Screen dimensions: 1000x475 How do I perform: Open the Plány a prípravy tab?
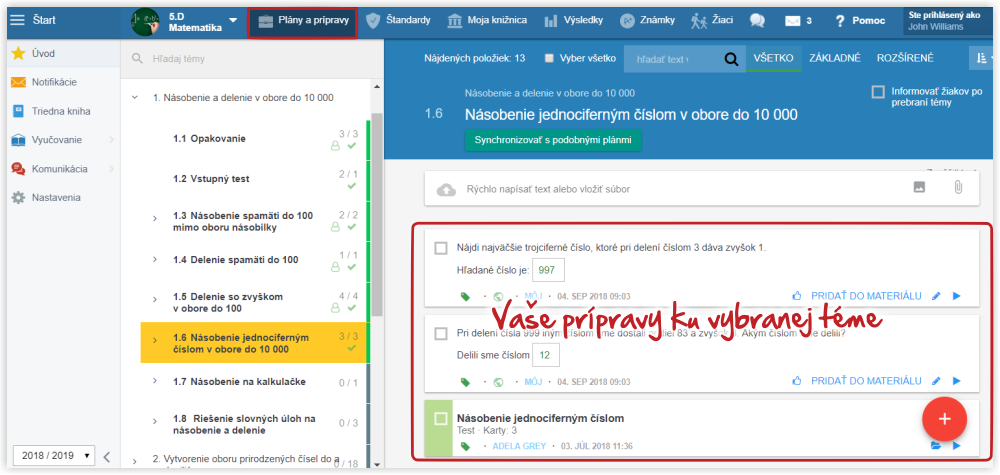point(302,20)
